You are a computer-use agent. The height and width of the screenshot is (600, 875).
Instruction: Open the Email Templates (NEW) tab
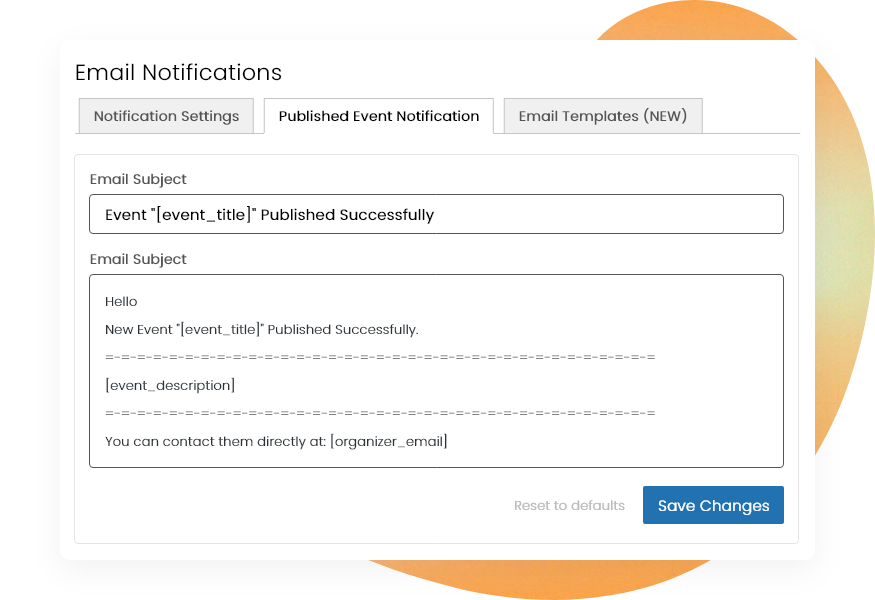603,116
